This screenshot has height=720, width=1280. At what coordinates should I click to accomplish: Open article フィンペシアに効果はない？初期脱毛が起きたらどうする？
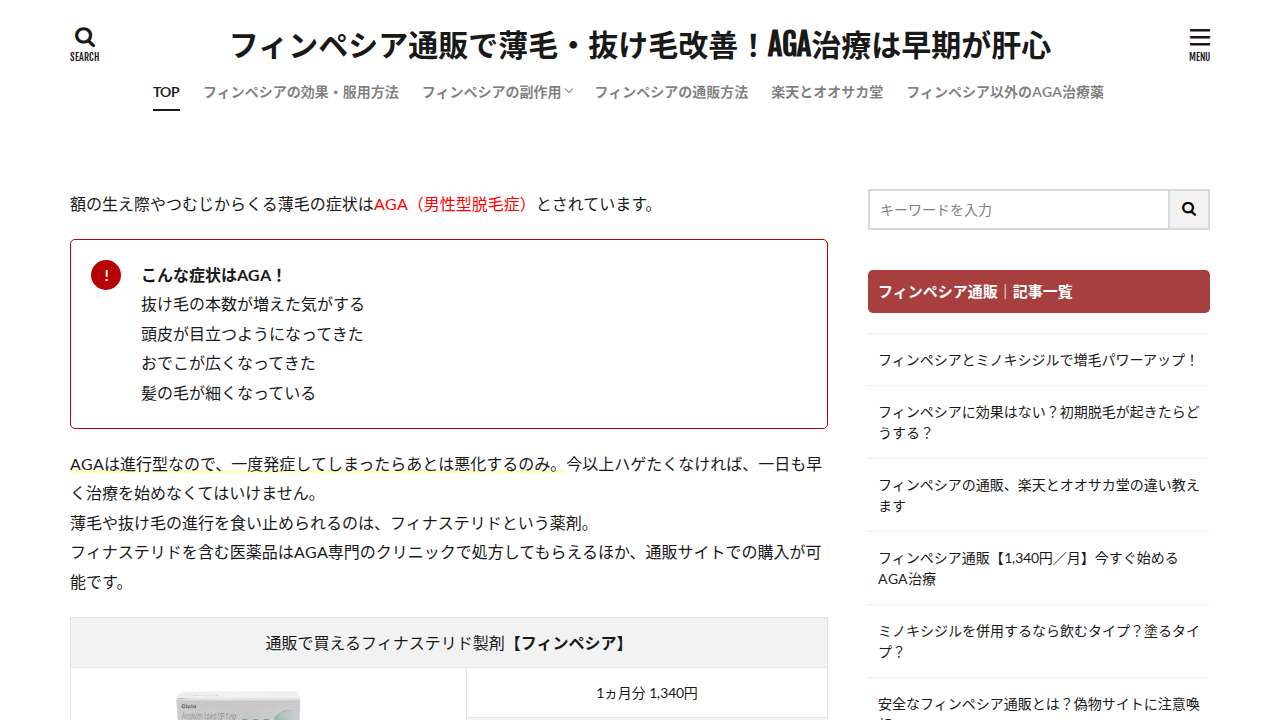point(1038,422)
